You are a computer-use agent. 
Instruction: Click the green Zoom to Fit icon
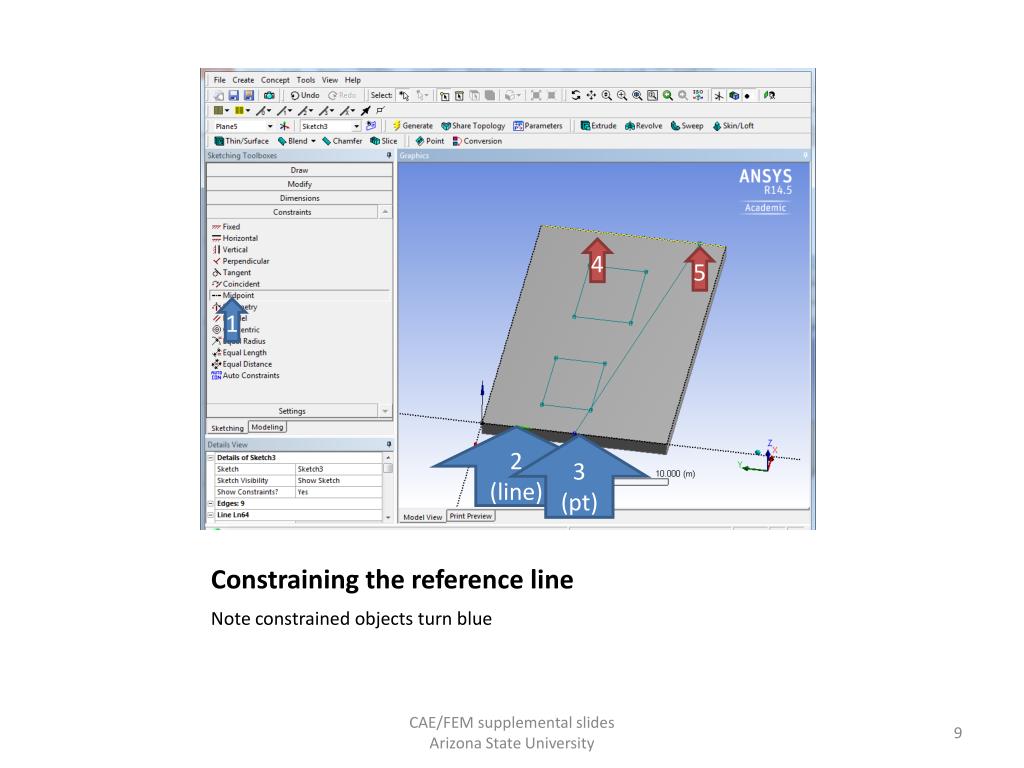click(x=667, y=95)
